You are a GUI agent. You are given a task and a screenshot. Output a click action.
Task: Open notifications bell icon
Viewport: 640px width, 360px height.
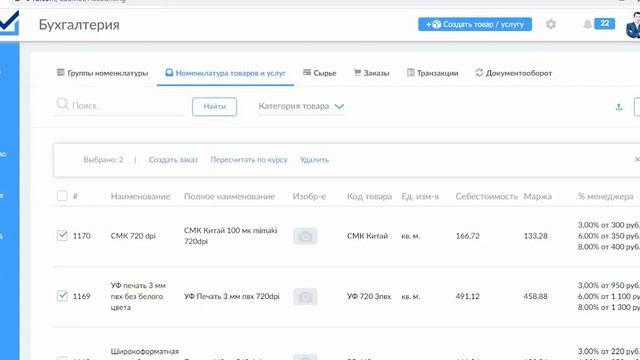(587, 24)
